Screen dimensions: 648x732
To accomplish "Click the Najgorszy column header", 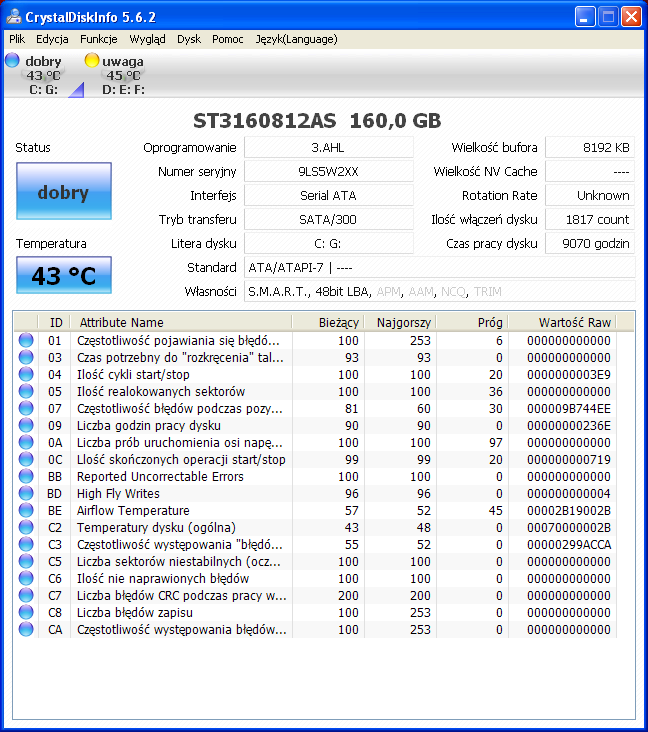I will pyautogui.click(x=400, y=323).
